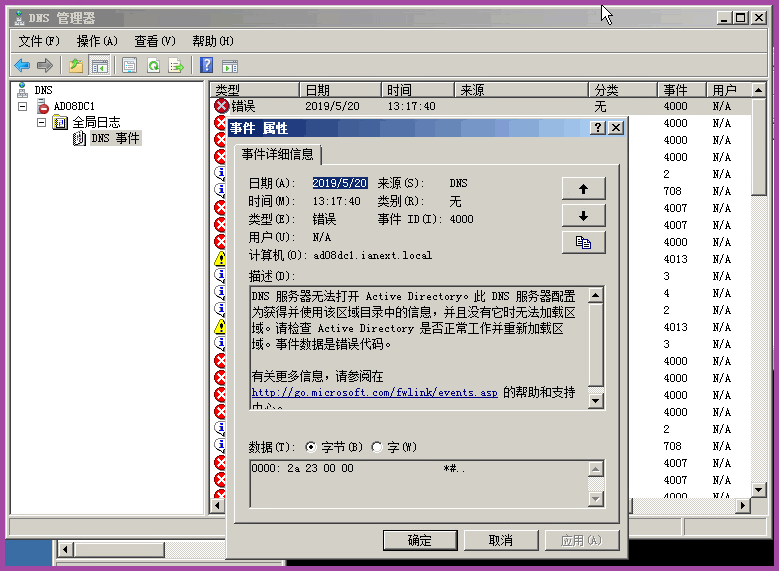The height and width of the screenshot is (571, 779).
Task: Open the 操作(A) menu
Action: pos(97,41)
